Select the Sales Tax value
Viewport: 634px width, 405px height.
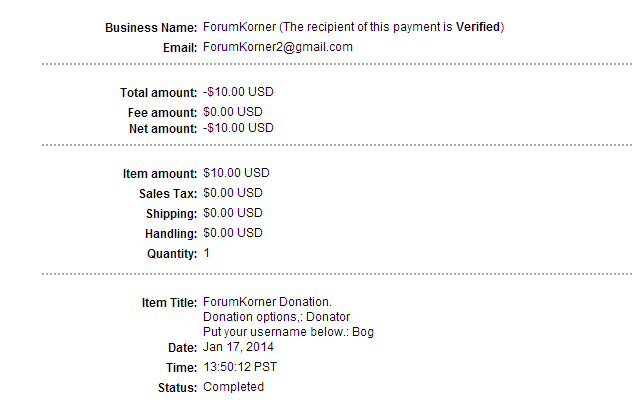[x=232, y=193]
